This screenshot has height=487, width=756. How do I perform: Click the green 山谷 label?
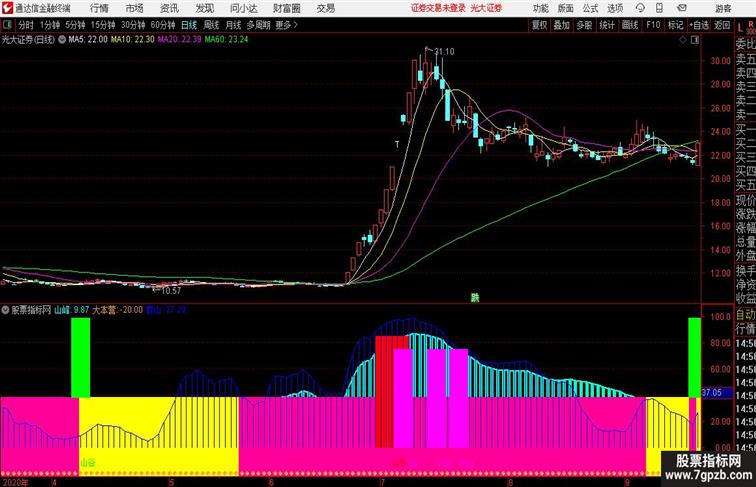click(88, 463)
